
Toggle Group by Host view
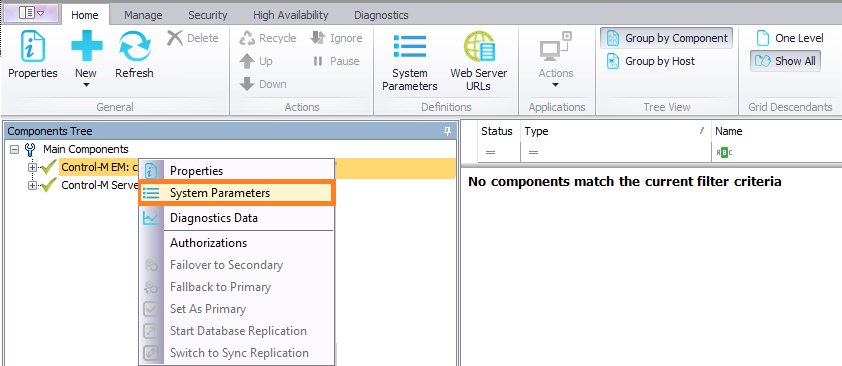[650, 61]
